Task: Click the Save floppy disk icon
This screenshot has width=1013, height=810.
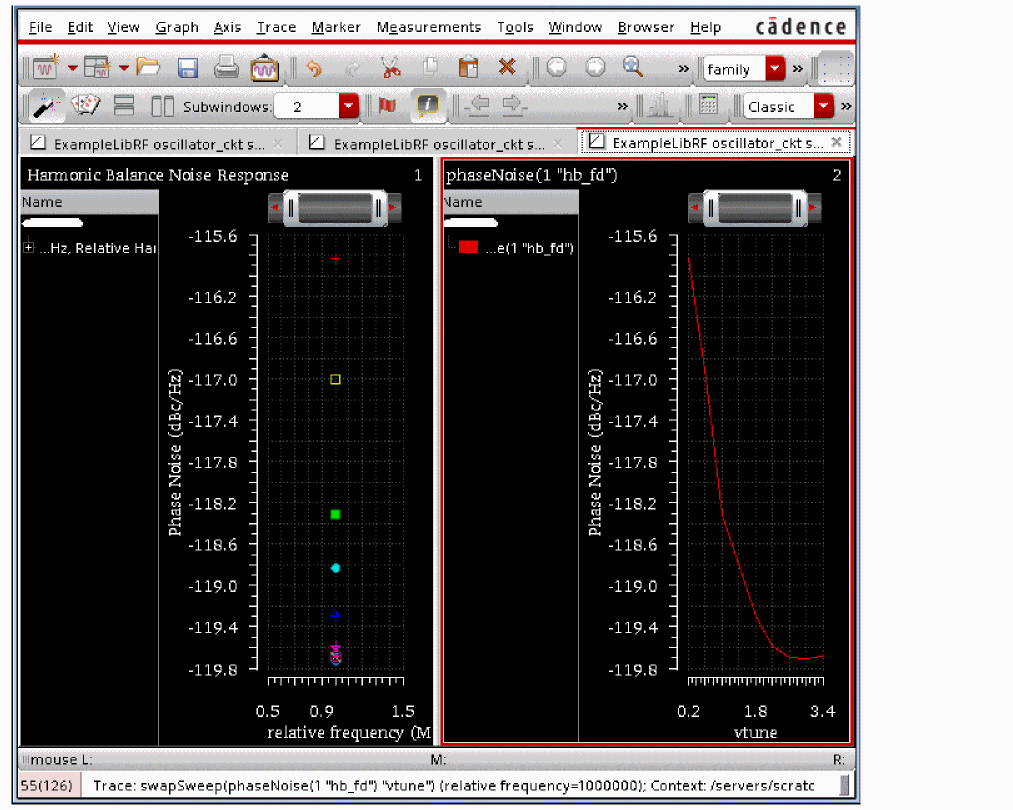Action: (187, 68)
